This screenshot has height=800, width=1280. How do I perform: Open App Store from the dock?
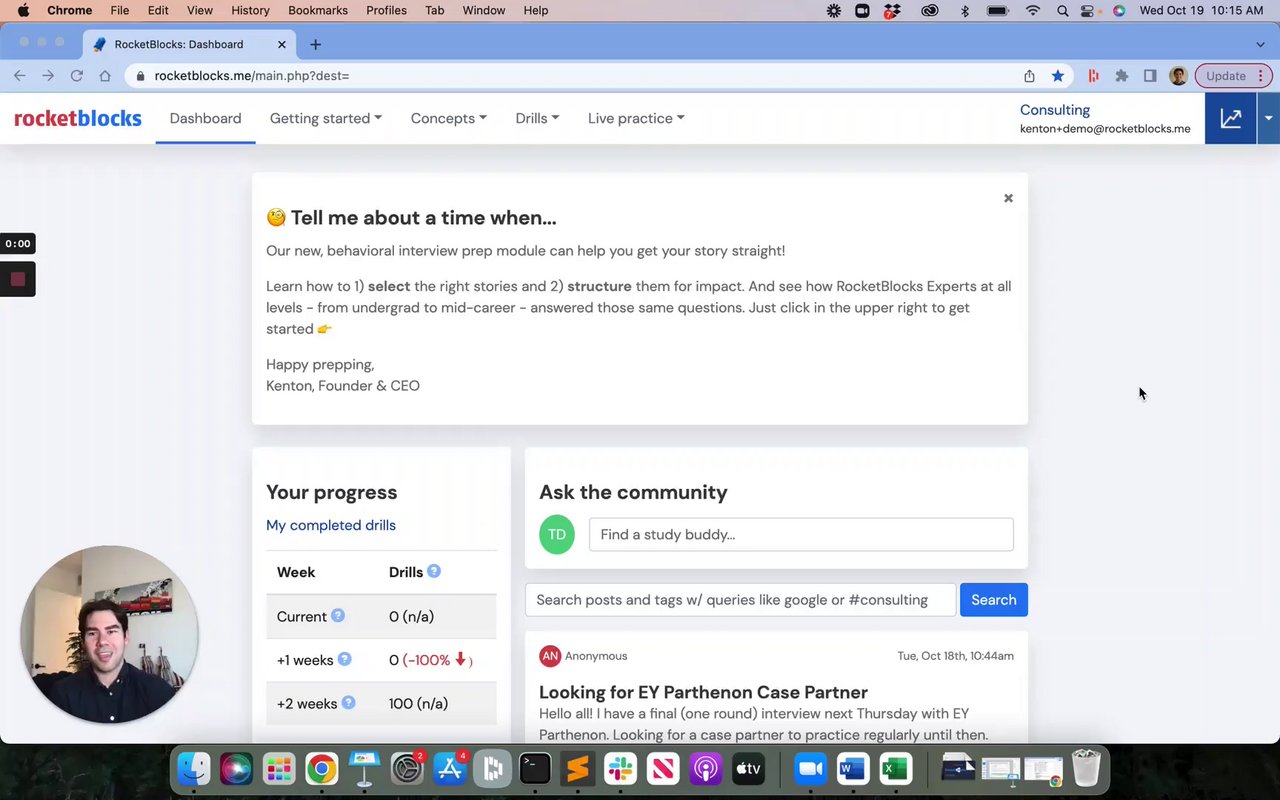(449, 769)
